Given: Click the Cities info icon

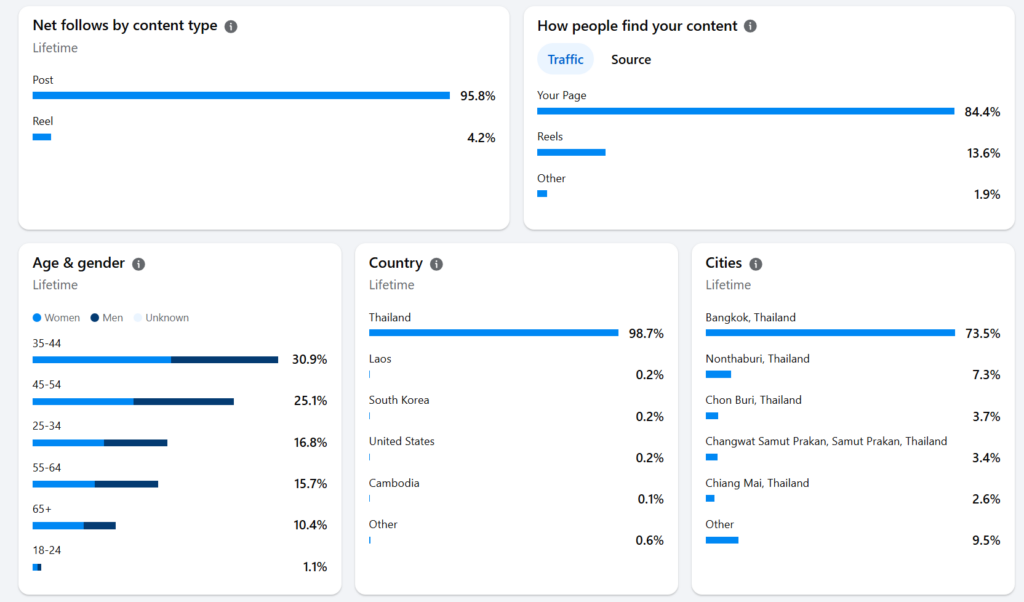Looking at the screenshot, I should click(756, 264).
